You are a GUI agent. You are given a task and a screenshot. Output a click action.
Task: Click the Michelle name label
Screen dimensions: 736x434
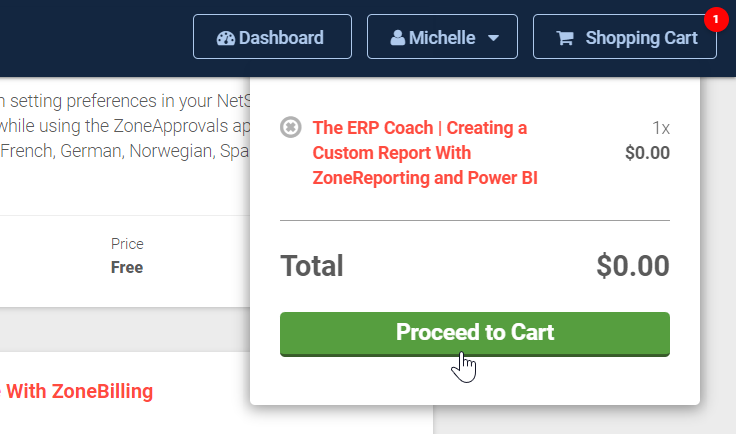pos(443,38)
